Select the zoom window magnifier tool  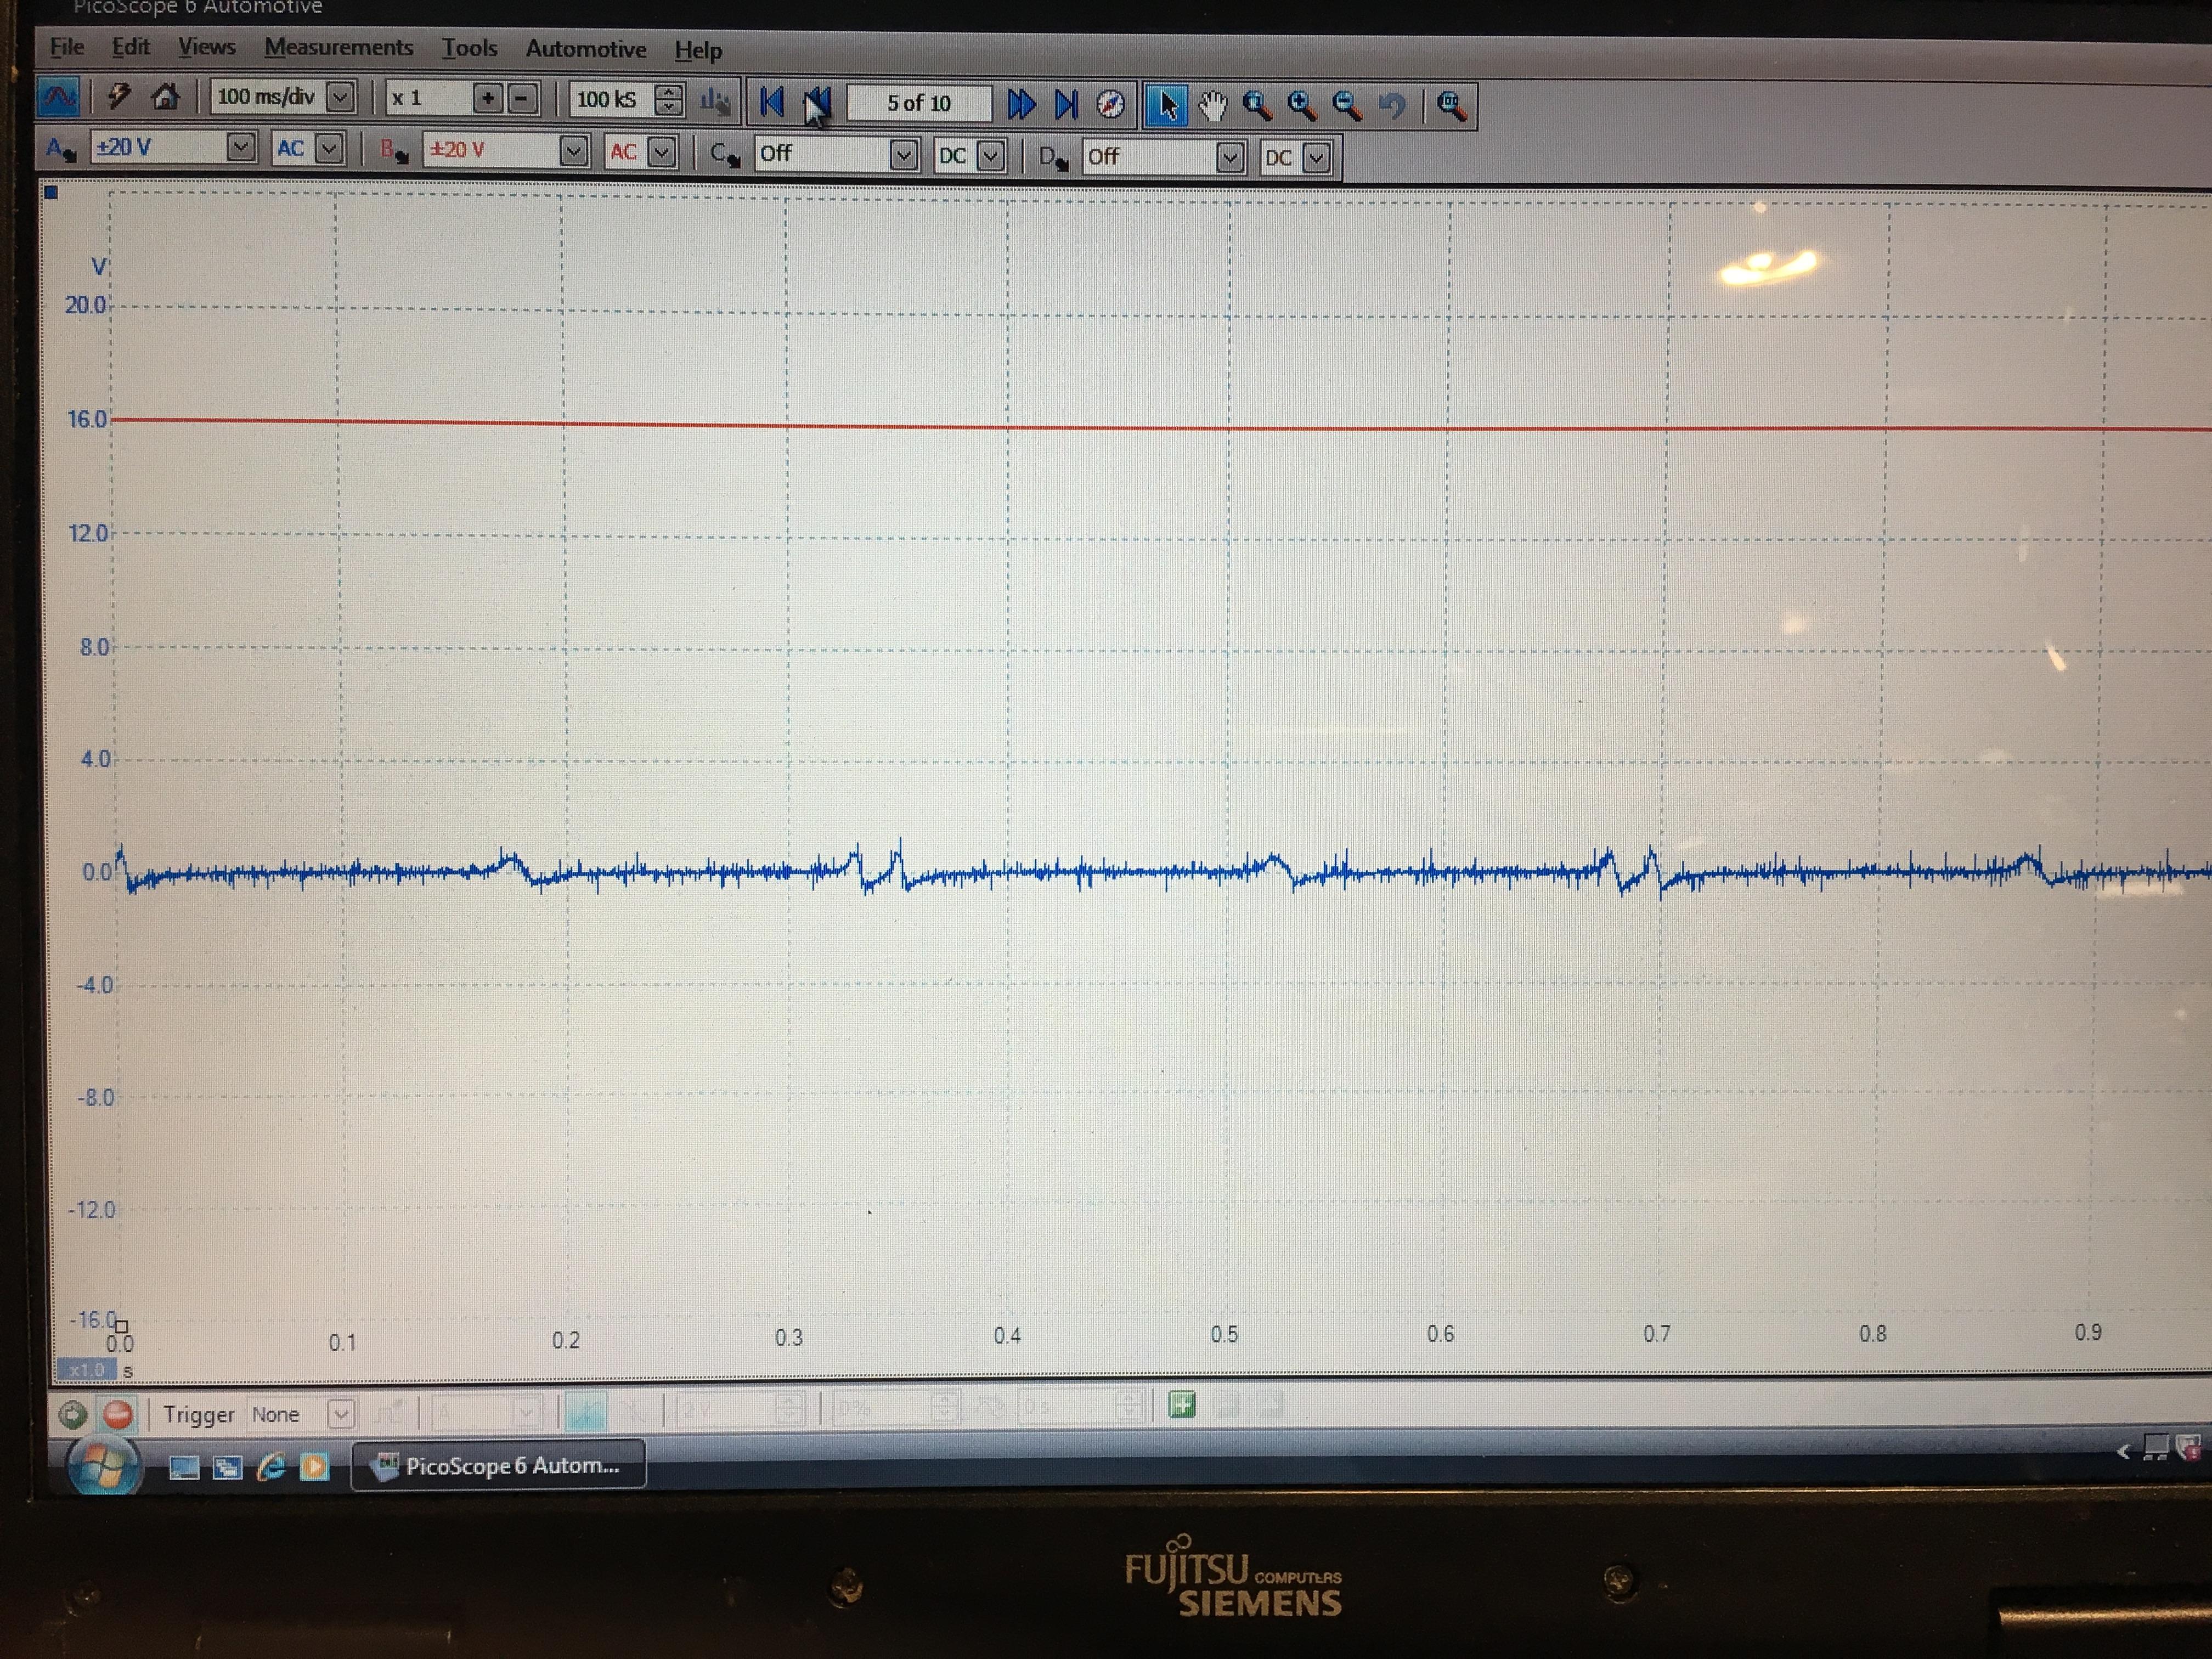click(x=1257, y=105)
